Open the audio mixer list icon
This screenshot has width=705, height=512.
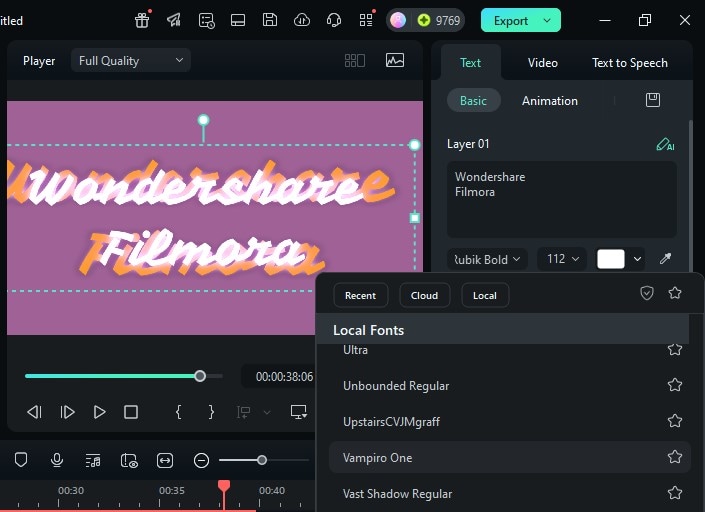93,460
